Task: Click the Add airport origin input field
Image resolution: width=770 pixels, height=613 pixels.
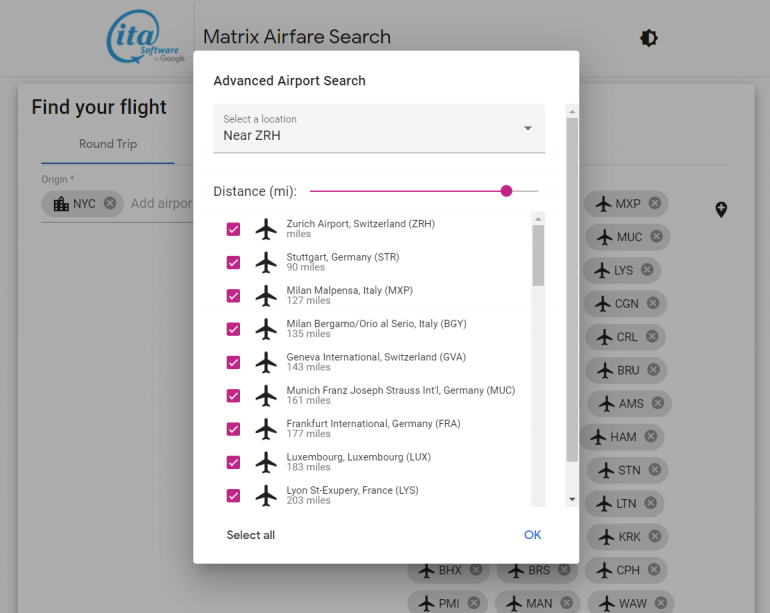Action: point(161,203)
